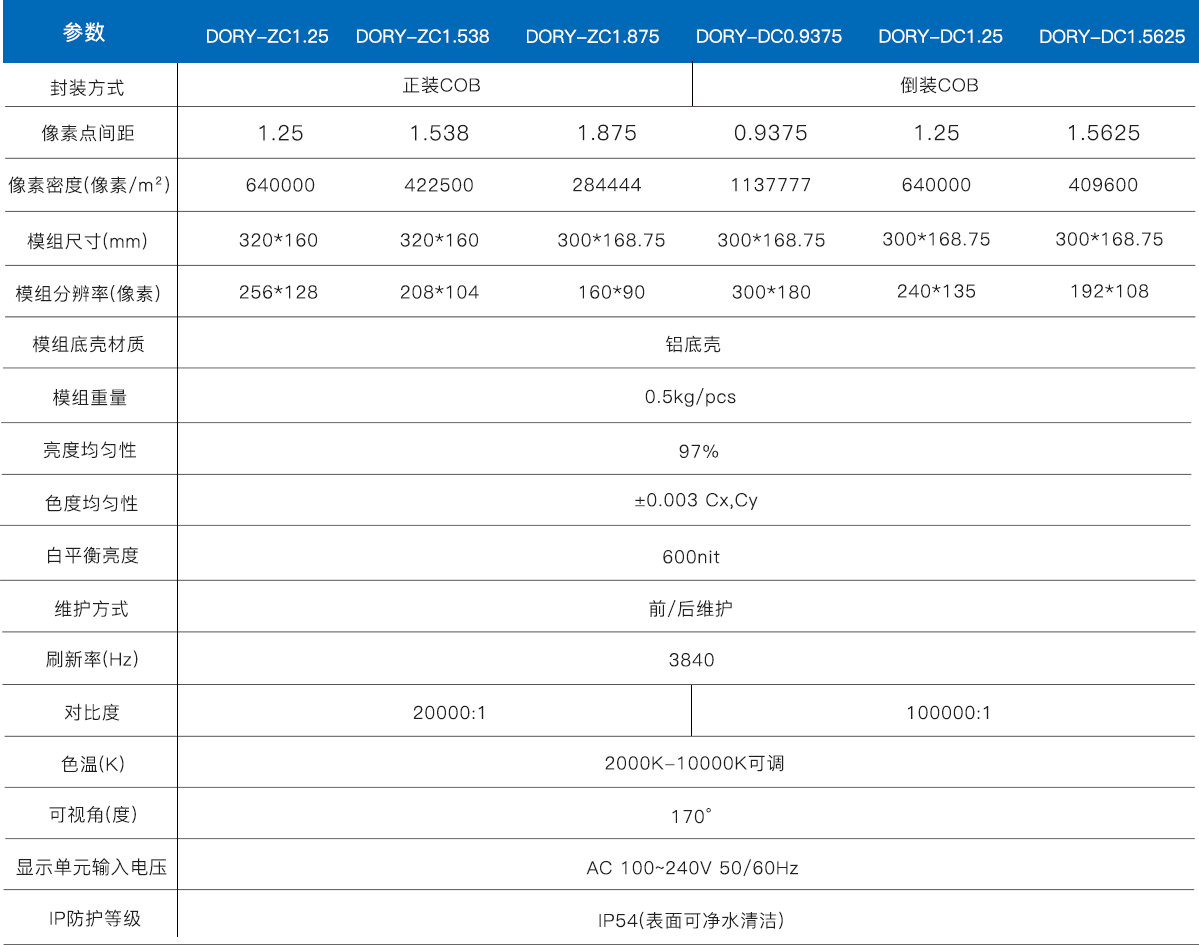Image resolution: width=1199 pixels, height=945 pixels.
Task: Click the 600nit white balance brightness value
Action: coord(690,556)
